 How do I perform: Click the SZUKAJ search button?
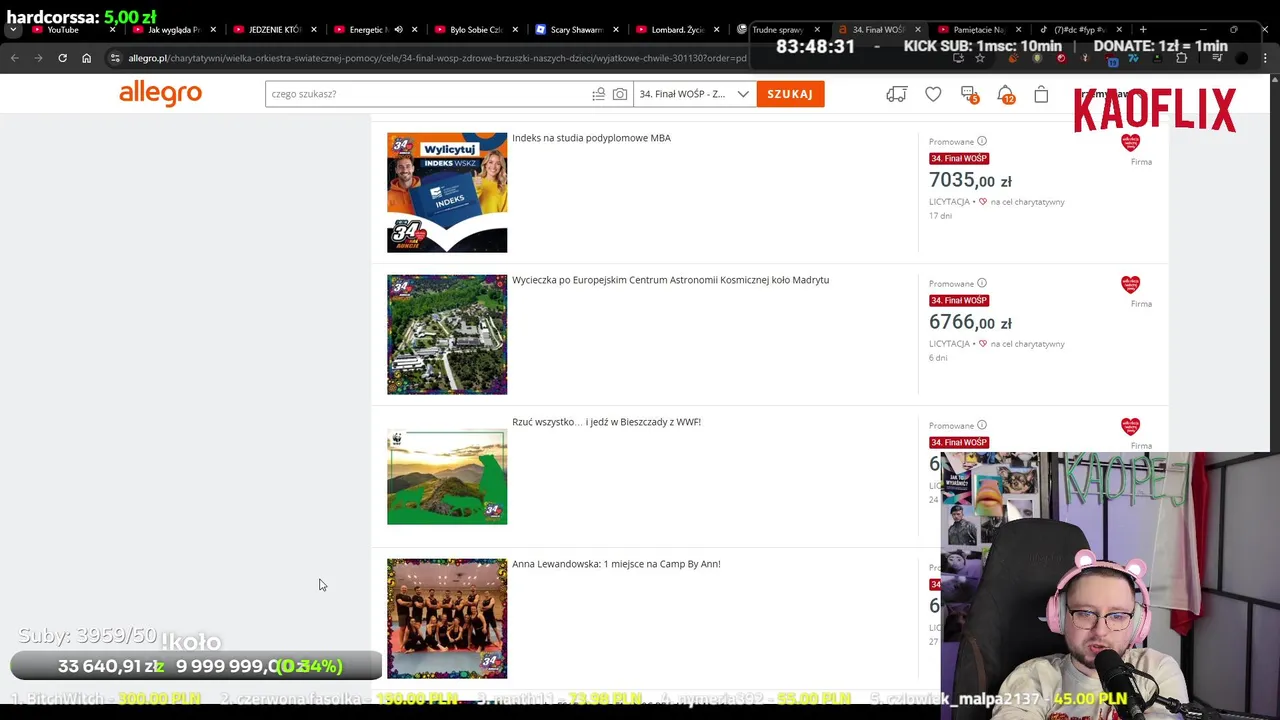click(790, 94)
